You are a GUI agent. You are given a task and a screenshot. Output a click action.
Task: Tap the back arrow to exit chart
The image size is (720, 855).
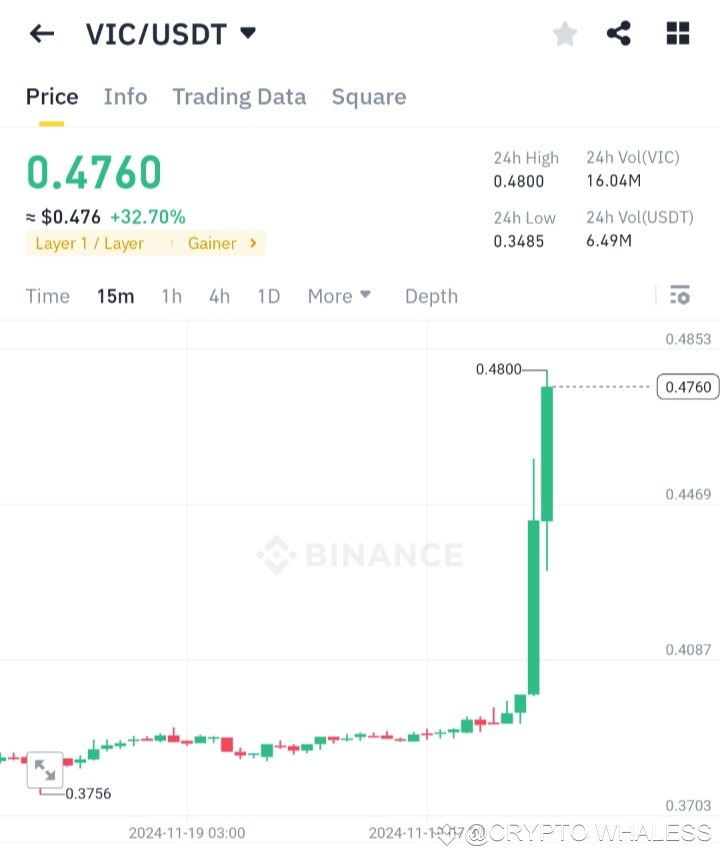pyautogui.click(x=41, y=33)
